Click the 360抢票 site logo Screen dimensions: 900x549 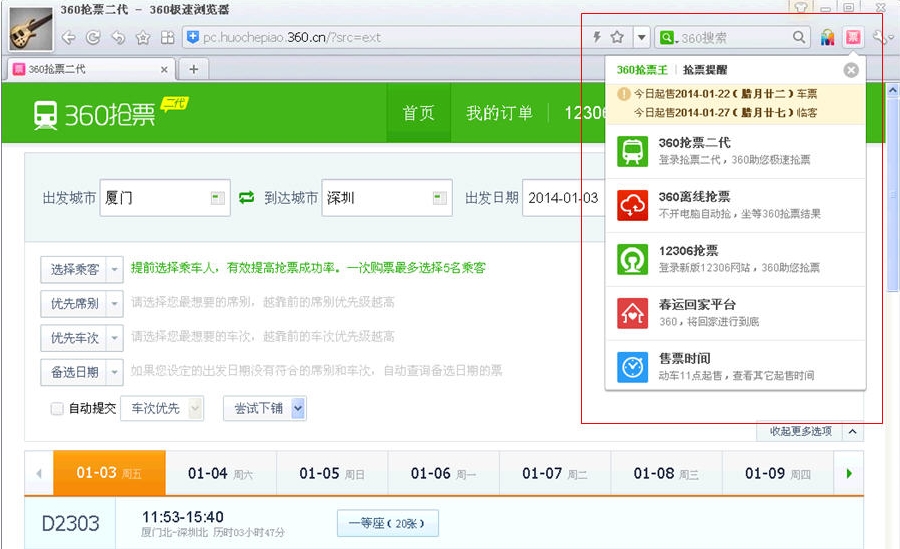pos(109,113)
